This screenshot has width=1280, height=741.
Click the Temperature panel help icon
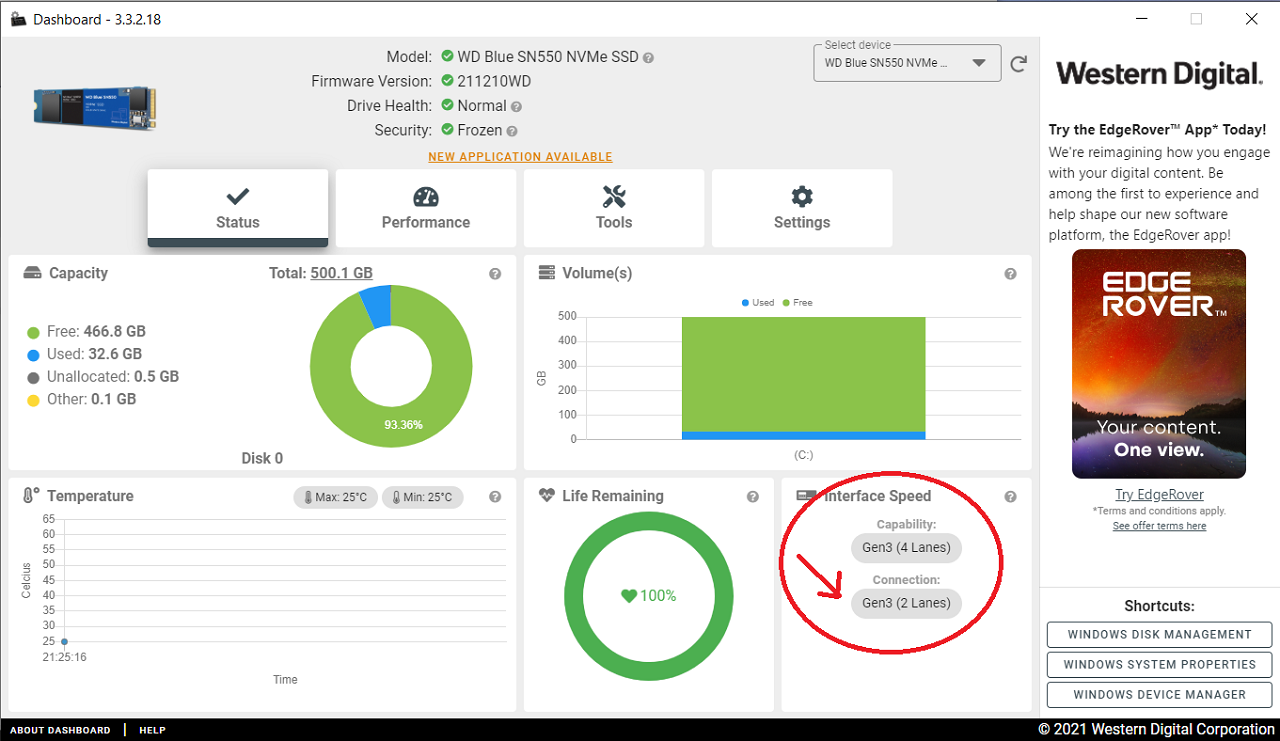click(495, 497)
